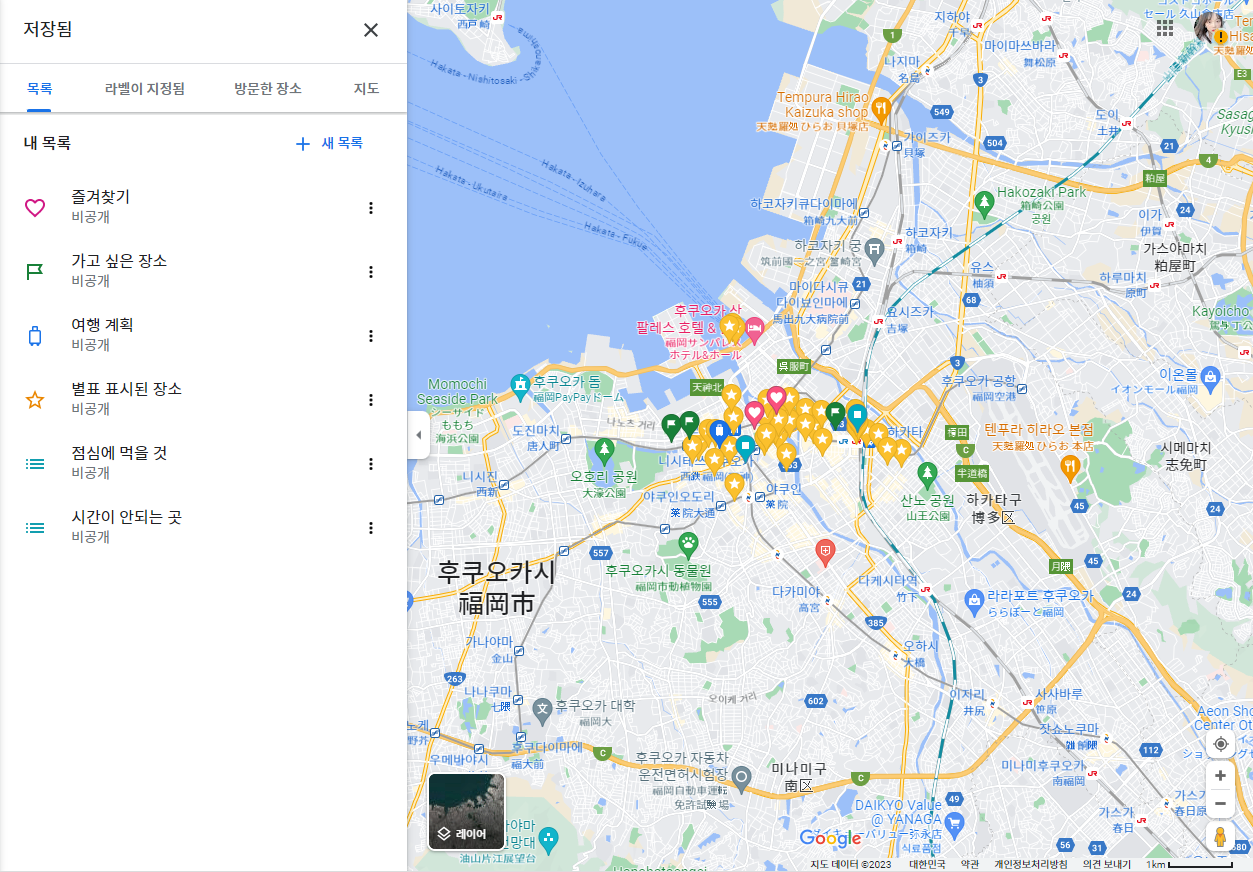Screen dimensions: 1253x872
Task: Zoom out on the map
Action: click(x=1220, y=803)
